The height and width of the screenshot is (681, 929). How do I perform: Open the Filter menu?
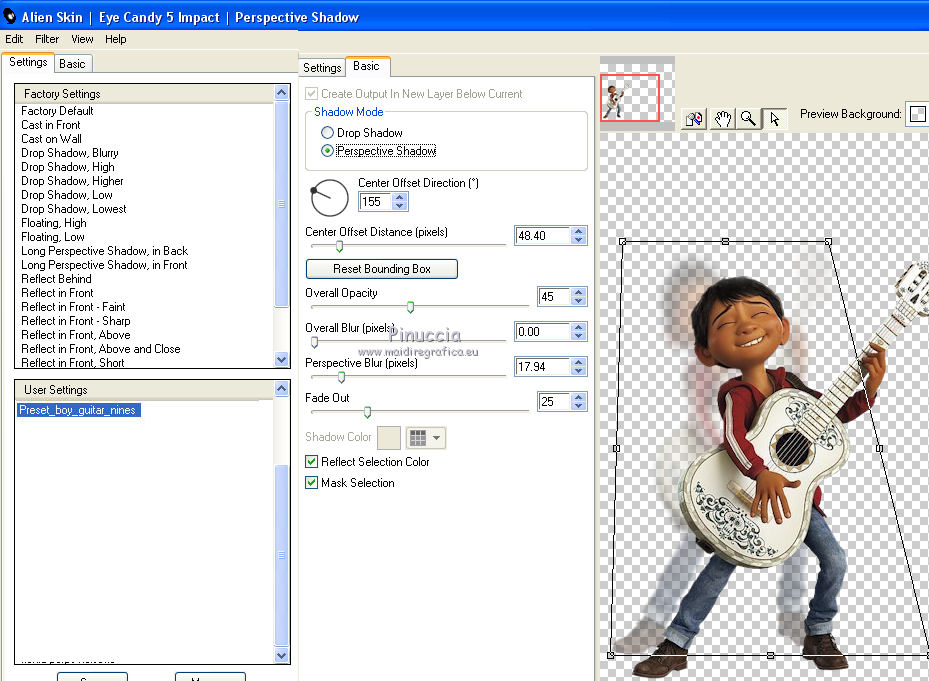tap(47, 39)
